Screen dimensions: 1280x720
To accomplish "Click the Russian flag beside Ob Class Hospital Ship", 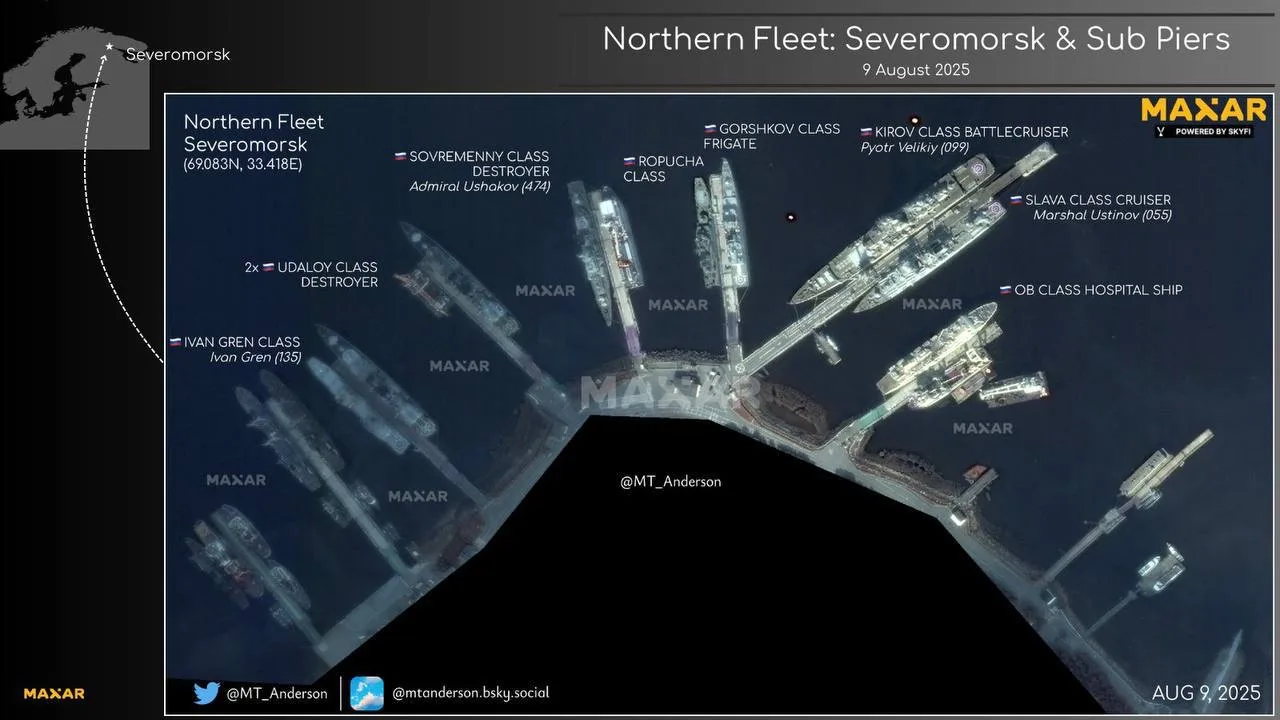I will coord(1005,290).
